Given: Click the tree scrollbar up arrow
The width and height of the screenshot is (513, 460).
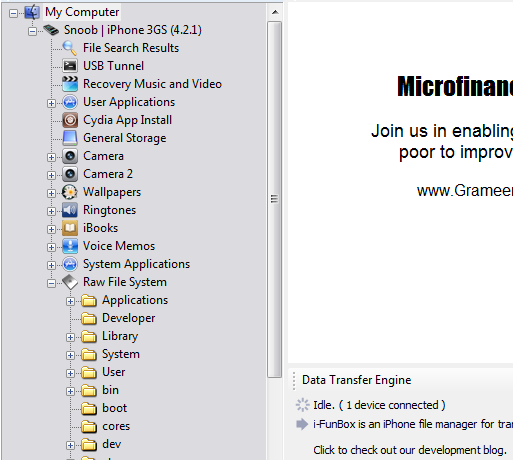Looking at the screenshot, I should click(x=275, y=12).
